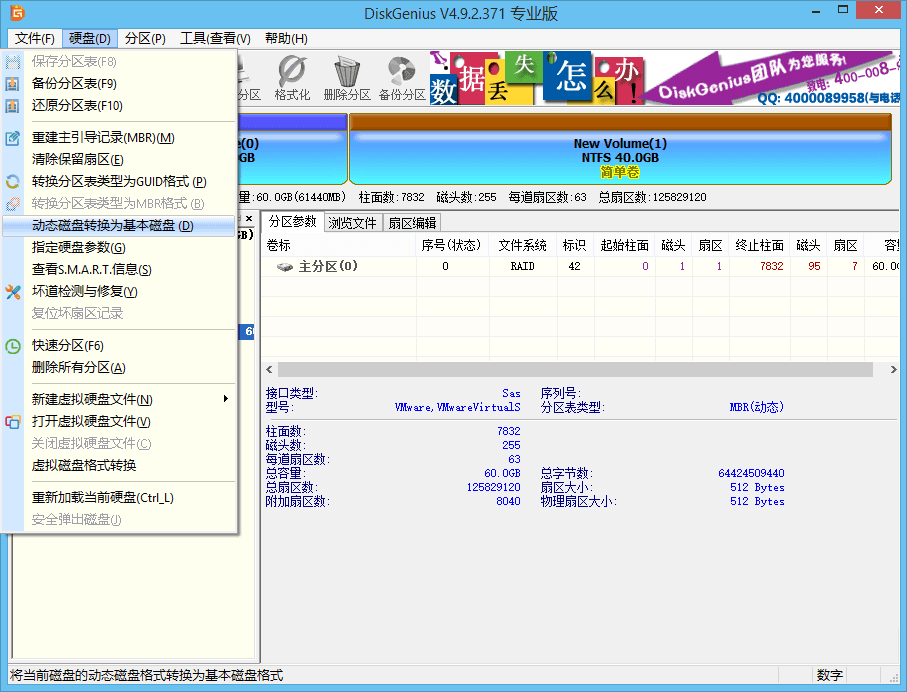Click the Format (格式化) toolbar icon
Image resolution: width=907 pixels, height=692 pixels.
pyautogui.click(x=292, y=77)
